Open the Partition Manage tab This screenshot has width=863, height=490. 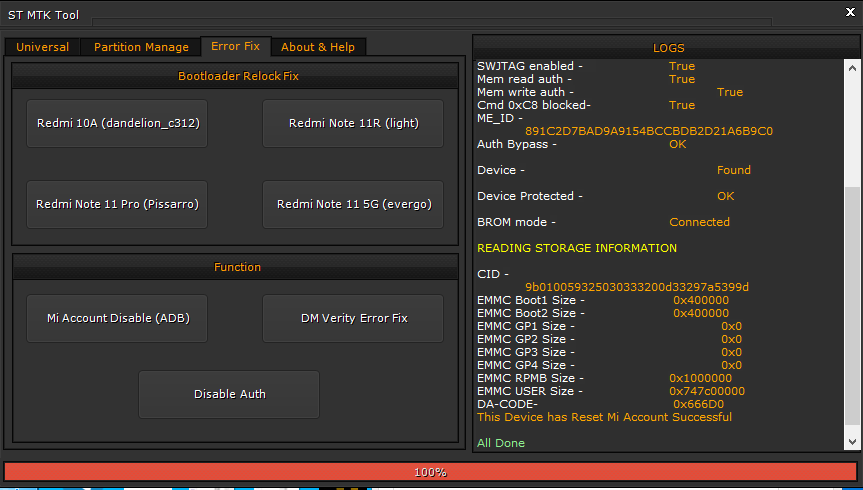pyautogui.click(x=141, y=47)
